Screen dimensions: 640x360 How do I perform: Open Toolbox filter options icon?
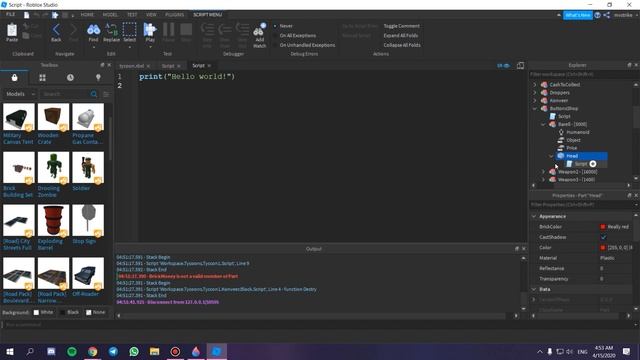106,94
